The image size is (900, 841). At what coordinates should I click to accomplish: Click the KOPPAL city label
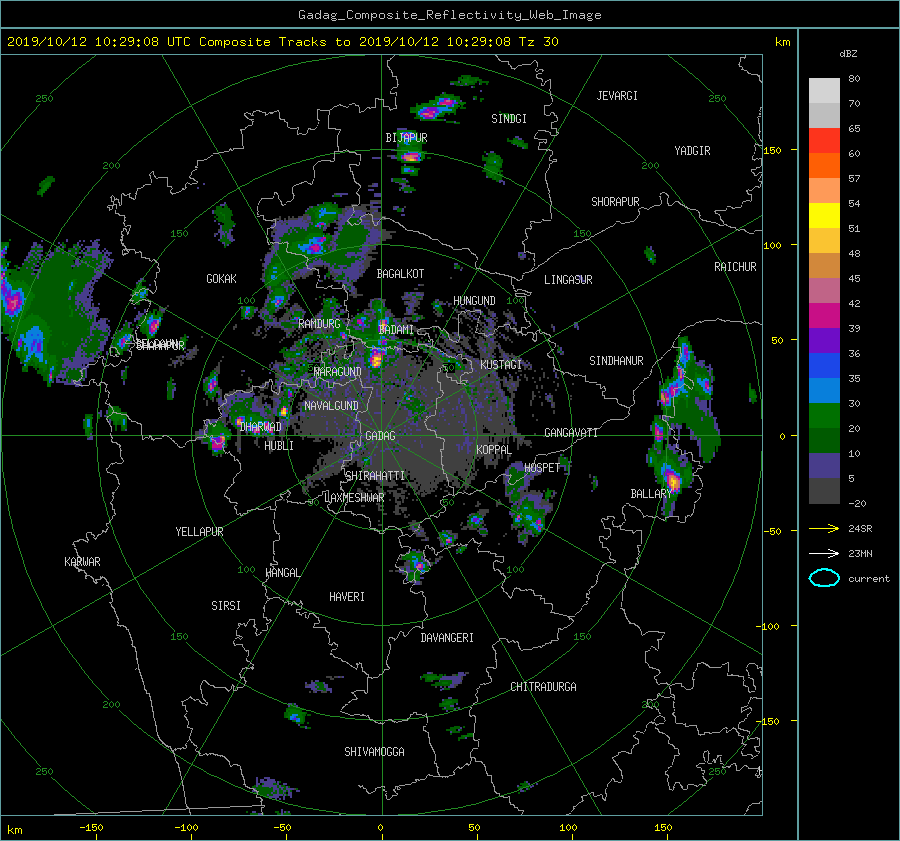click(x=494, y=450)
